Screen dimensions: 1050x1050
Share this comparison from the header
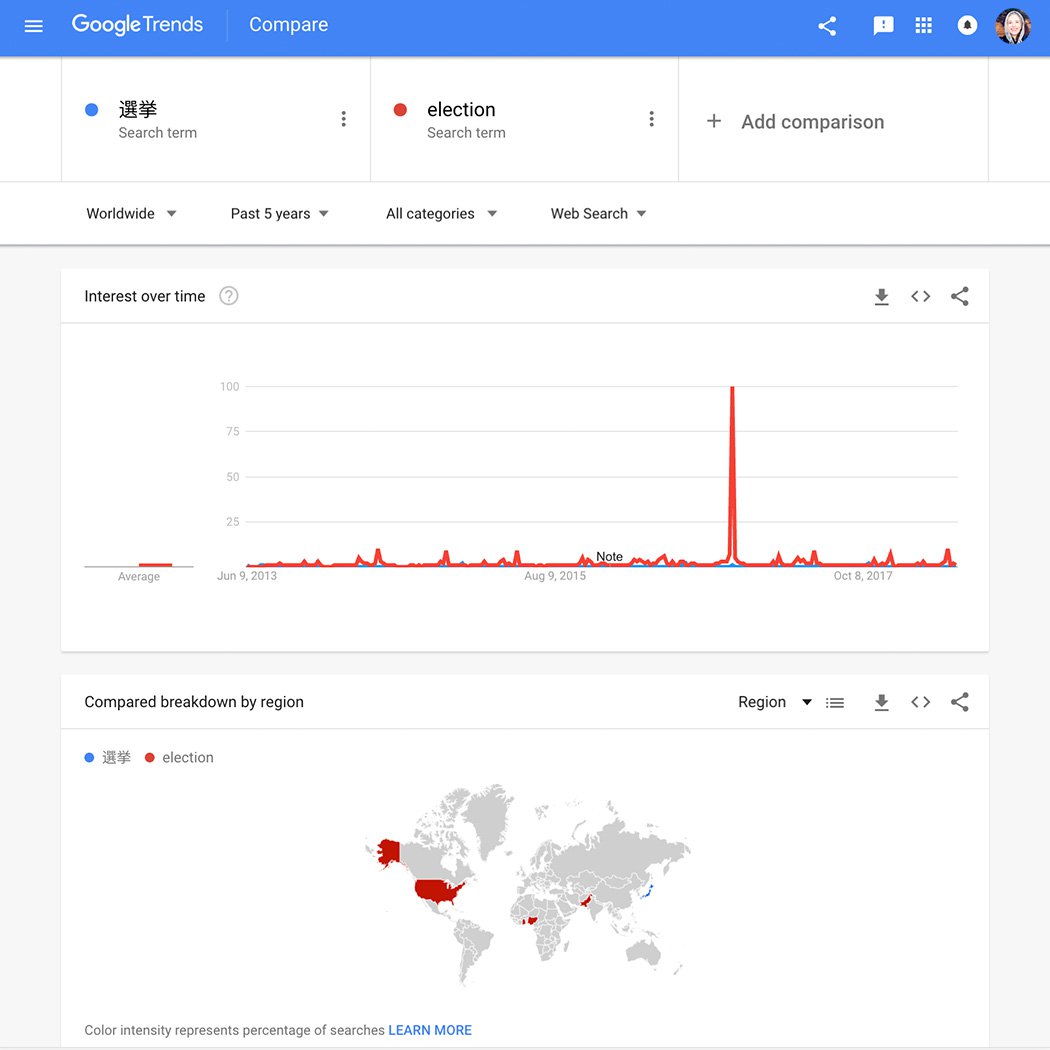(x=827, y=26)
